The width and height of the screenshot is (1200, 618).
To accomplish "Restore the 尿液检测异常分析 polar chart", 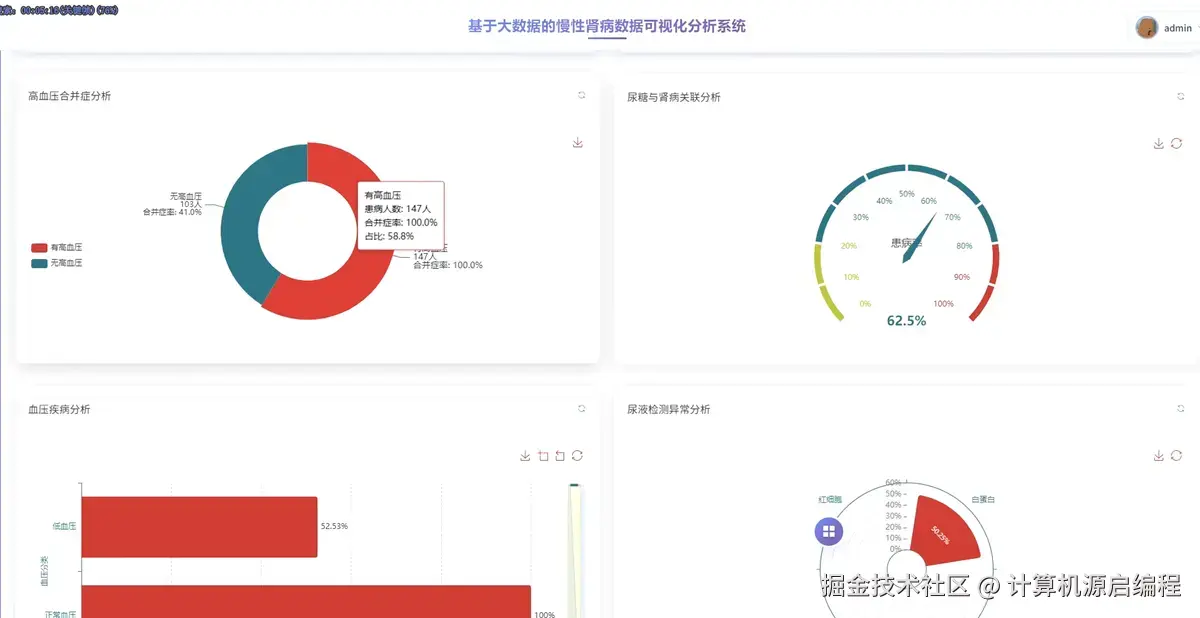I will (x=1176, y=456).
